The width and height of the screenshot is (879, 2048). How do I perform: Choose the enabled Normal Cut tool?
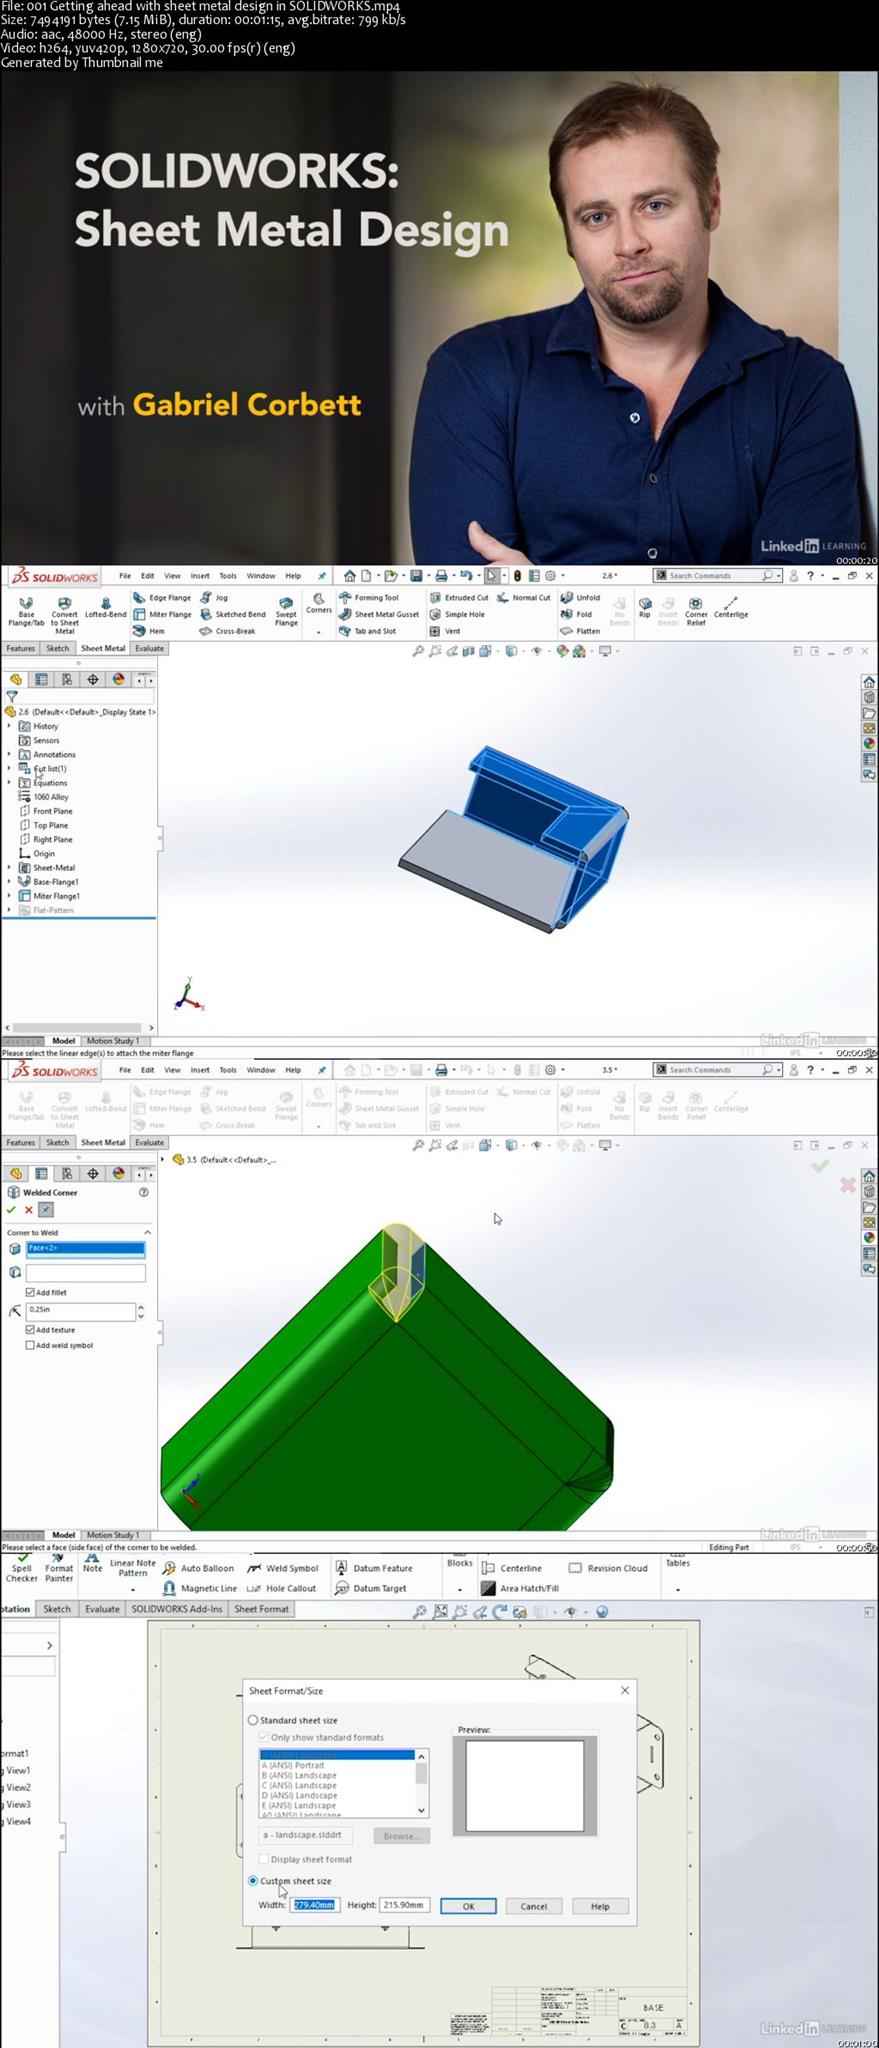click(x=524, y=598)
